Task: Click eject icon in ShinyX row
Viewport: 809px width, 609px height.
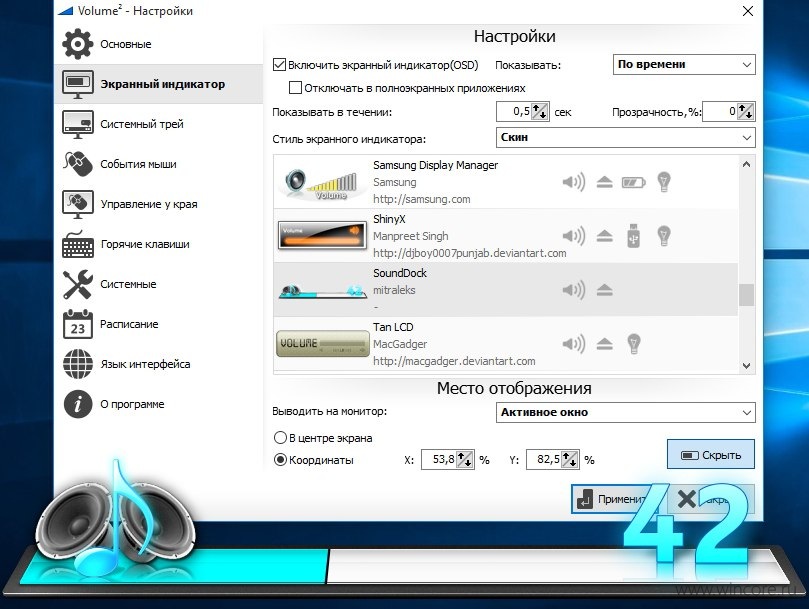Action: pyautogui.click(x=604, y=236)
